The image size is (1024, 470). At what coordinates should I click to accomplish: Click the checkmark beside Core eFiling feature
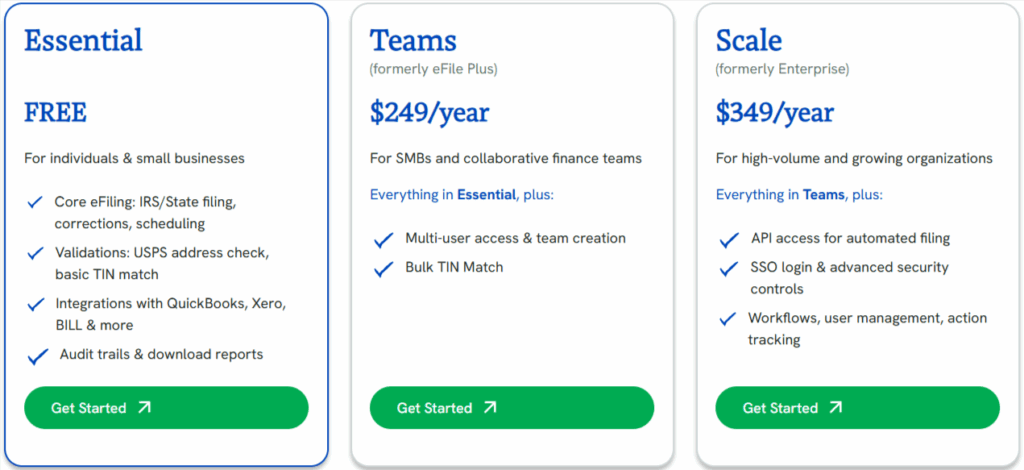tap(35, 203)
